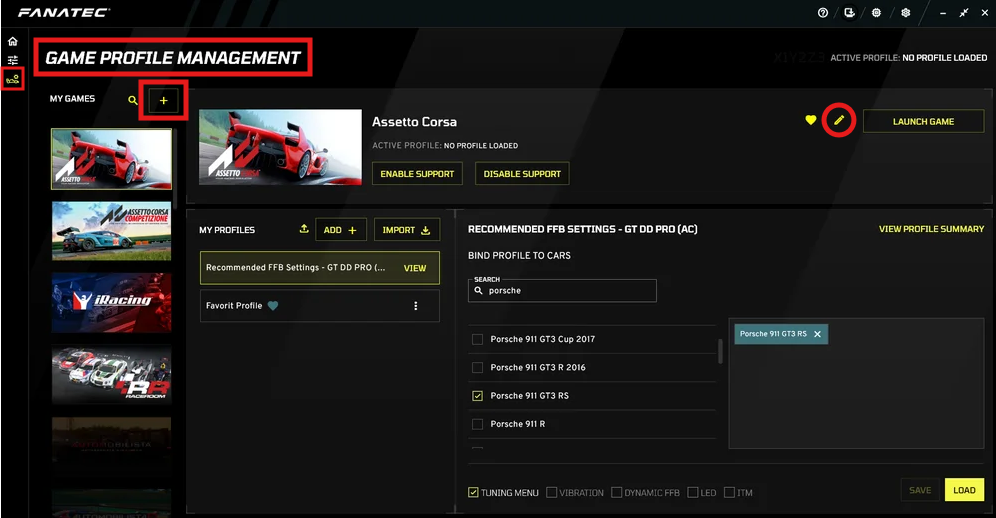Open the three-dot menu for Favorit Profile
The image size is (996, 518).
click(x=416, y=306)
